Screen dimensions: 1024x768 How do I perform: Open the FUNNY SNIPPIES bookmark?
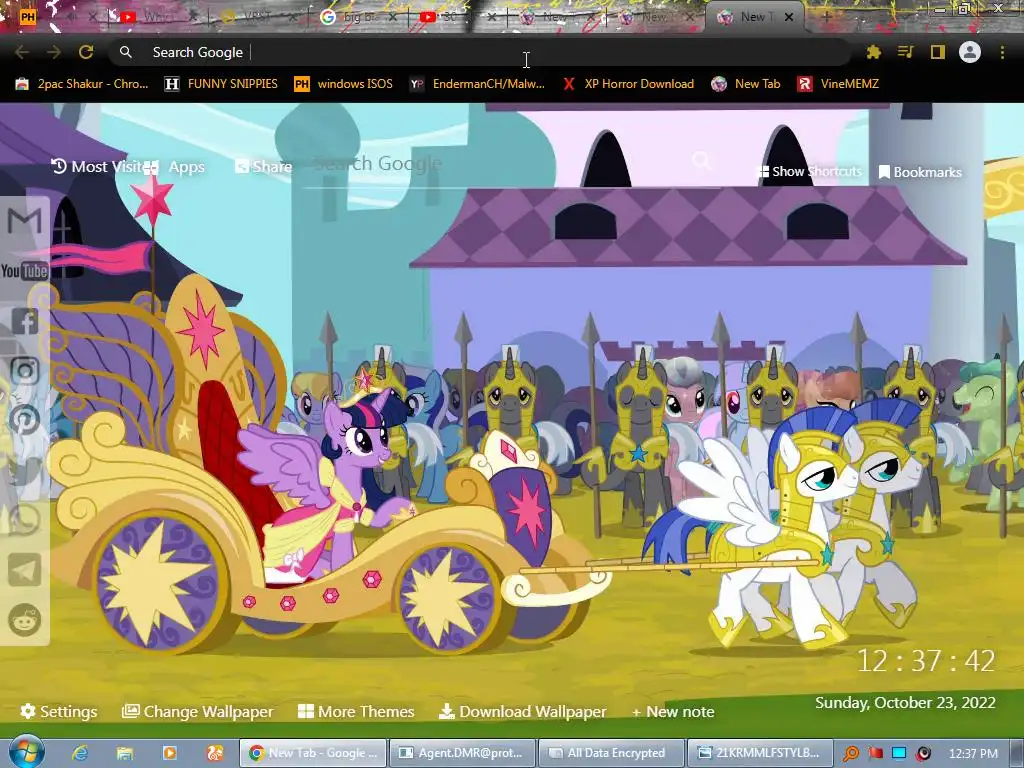pyautogui.click(x=221, y=84)
